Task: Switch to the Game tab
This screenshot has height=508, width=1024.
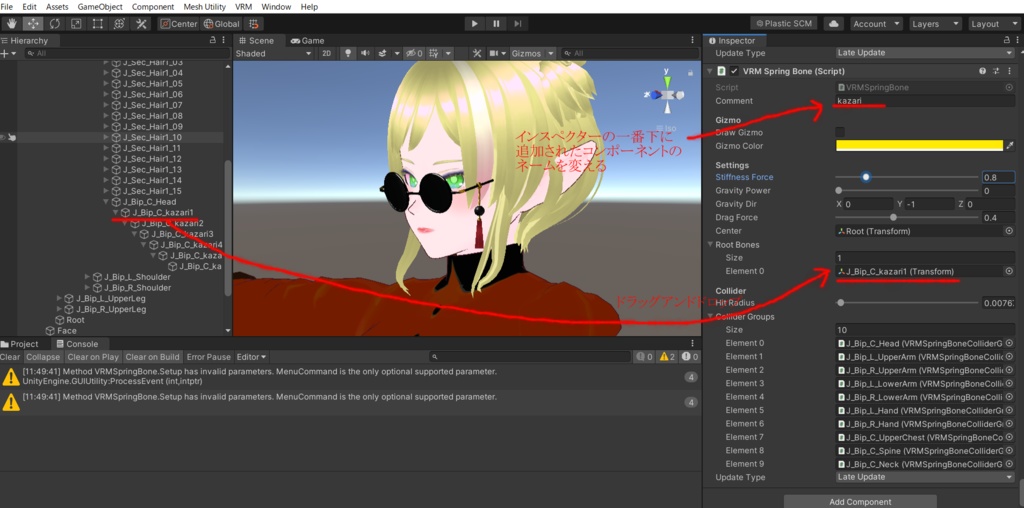Action: click(x=308, y=40)
